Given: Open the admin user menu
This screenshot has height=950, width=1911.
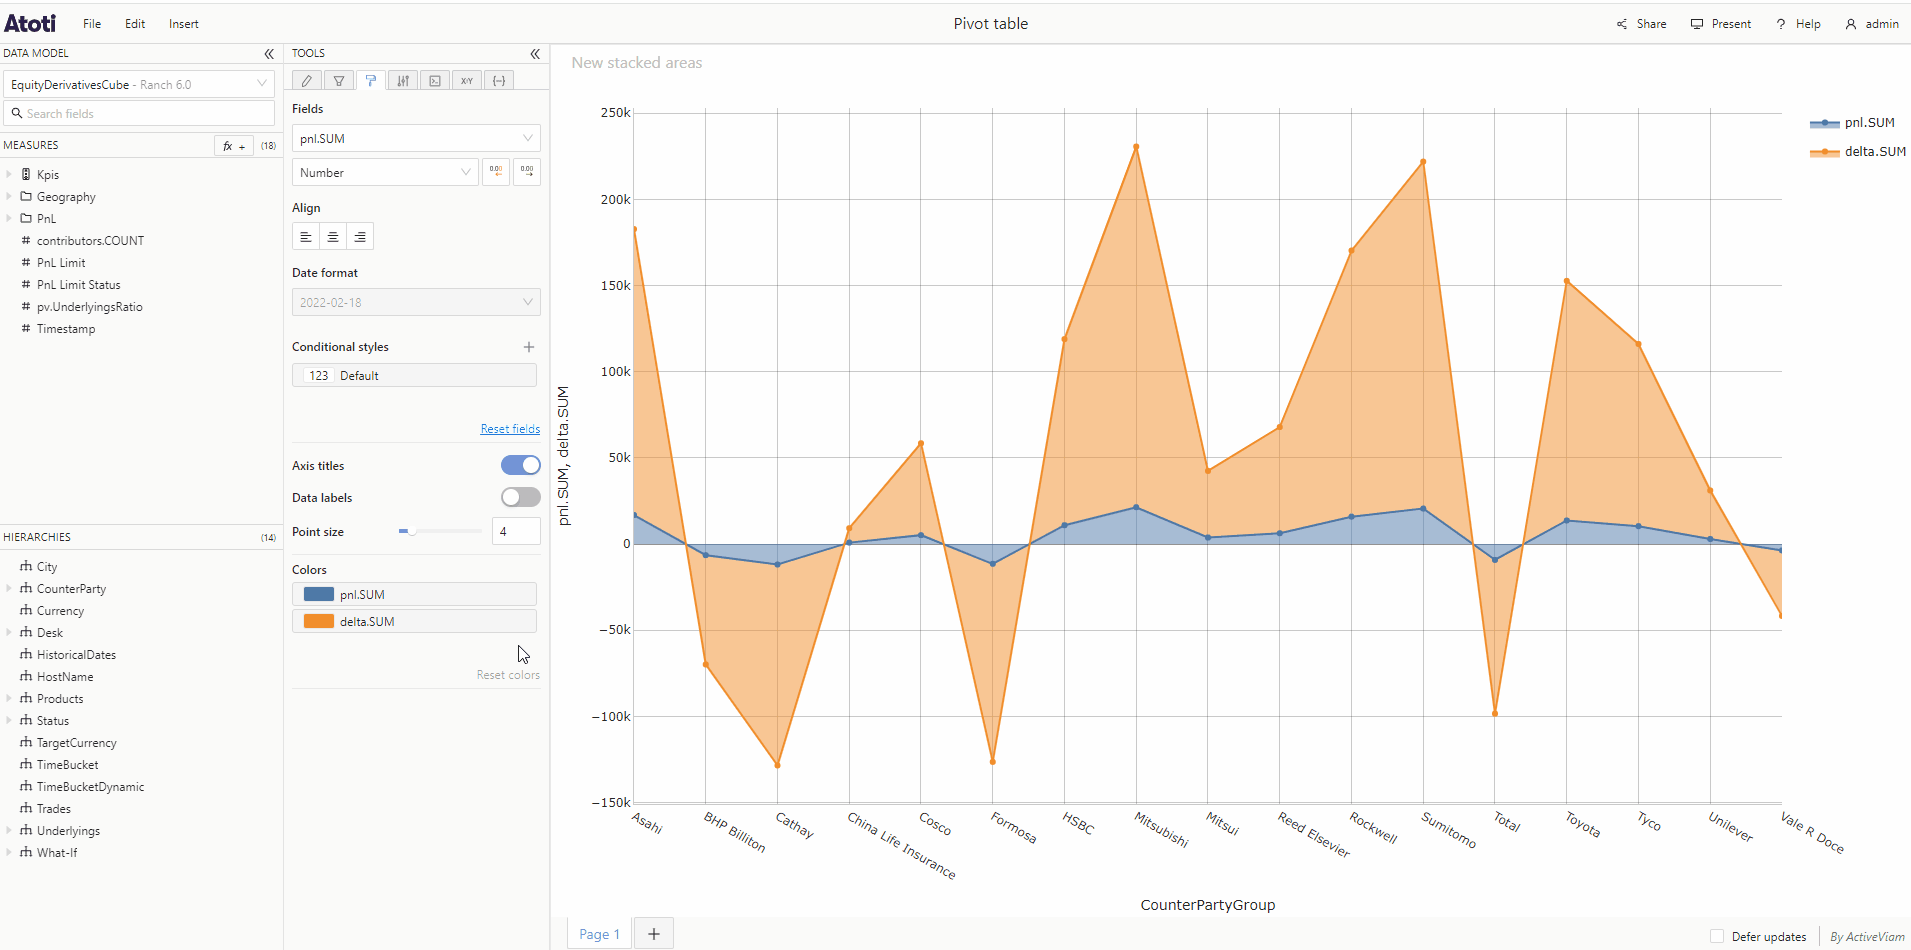Looking at the screenshot, I should (1872, 24).
